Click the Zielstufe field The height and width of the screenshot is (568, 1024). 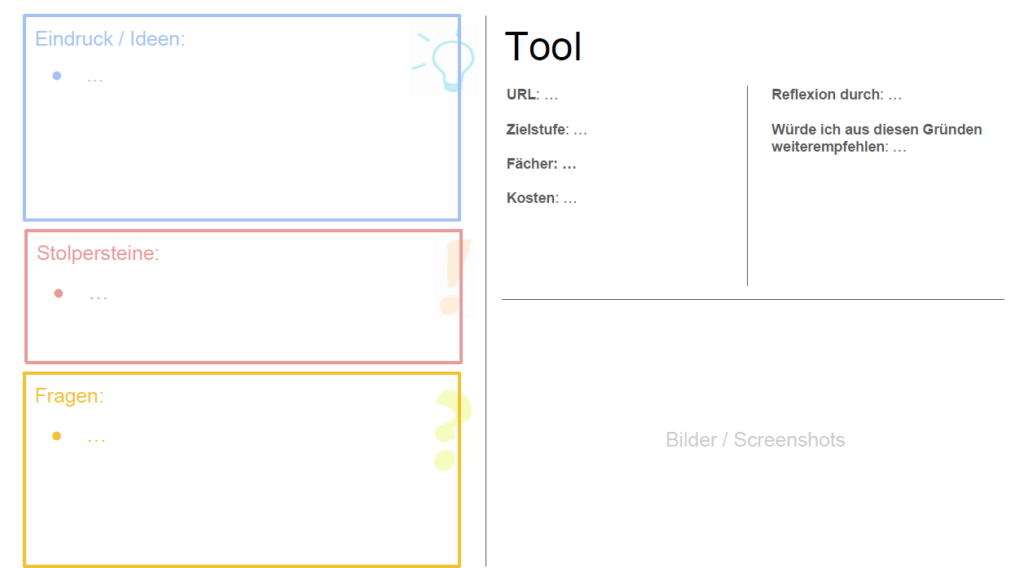click(x=546, y=130)
